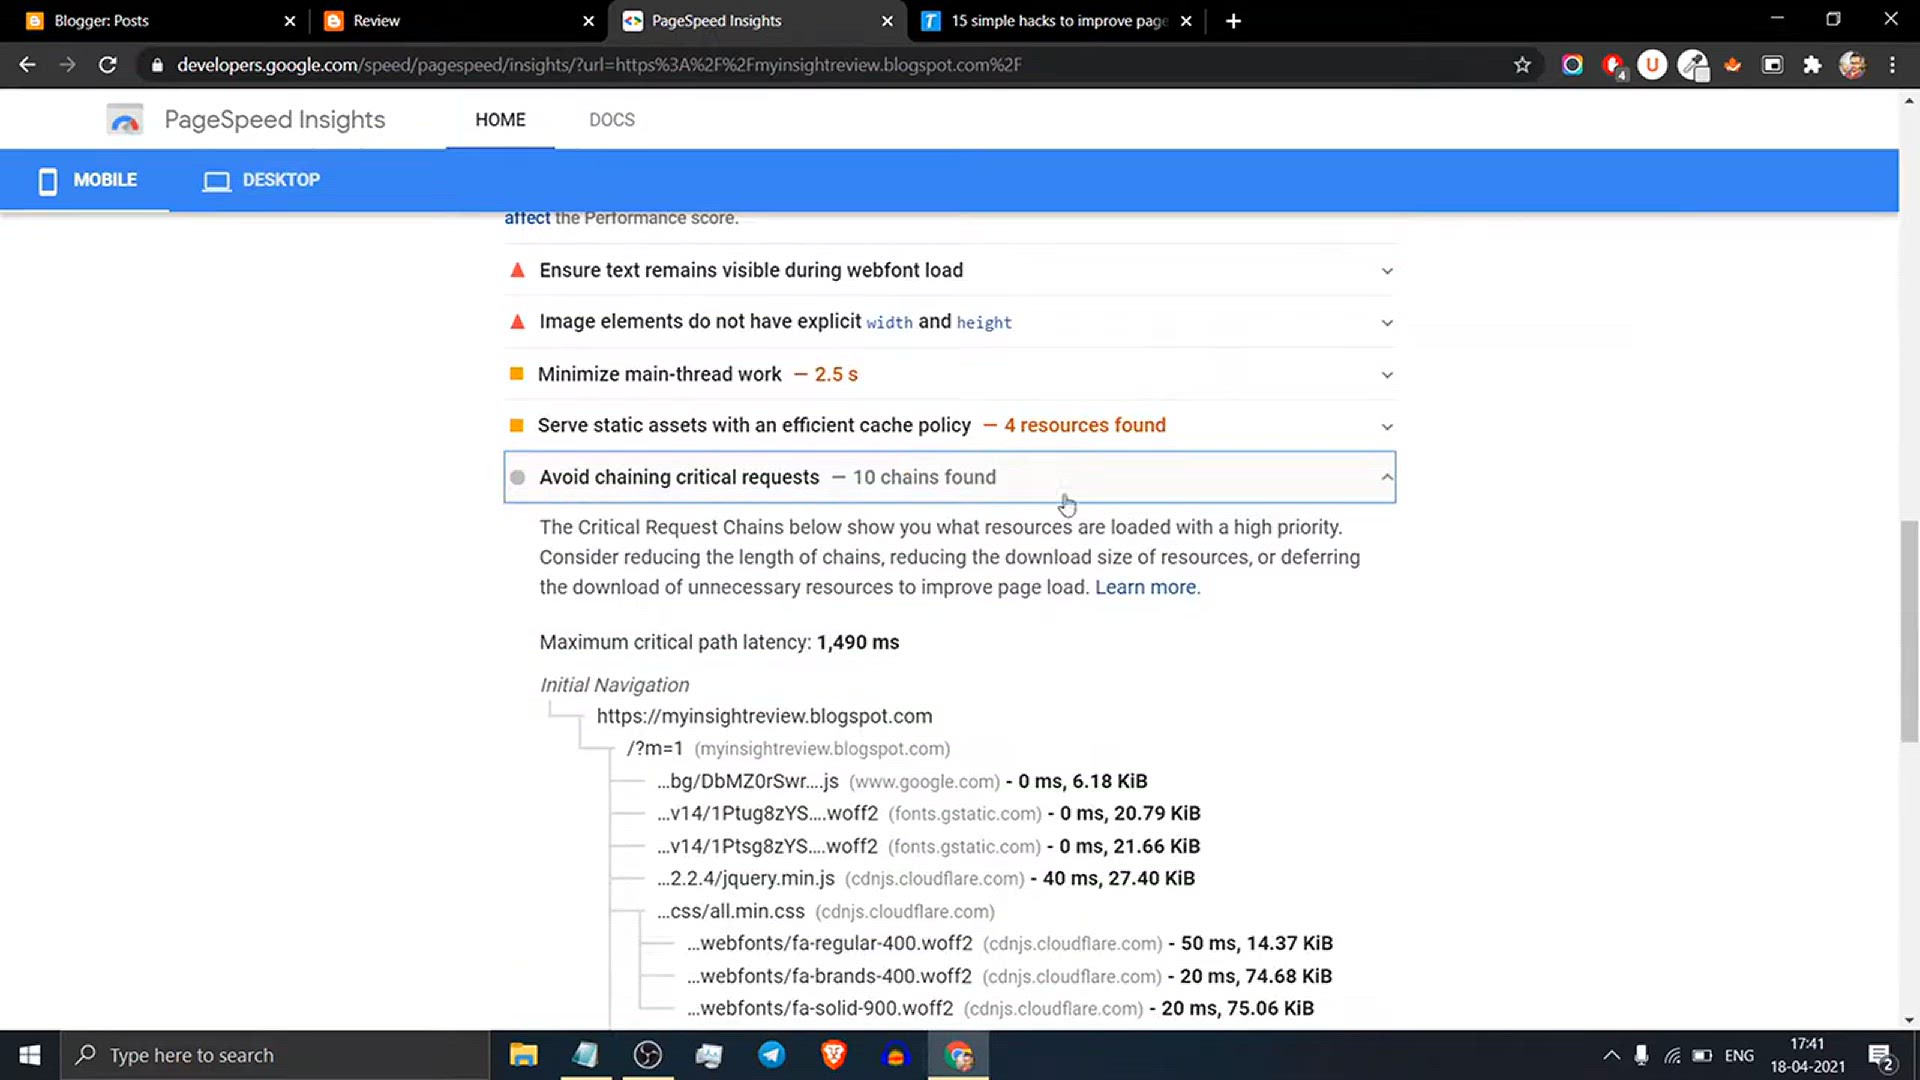Switch to the 15 simple hacks tab
The width and height of the screenshot is (1920, 1080).
point(1058,21)
